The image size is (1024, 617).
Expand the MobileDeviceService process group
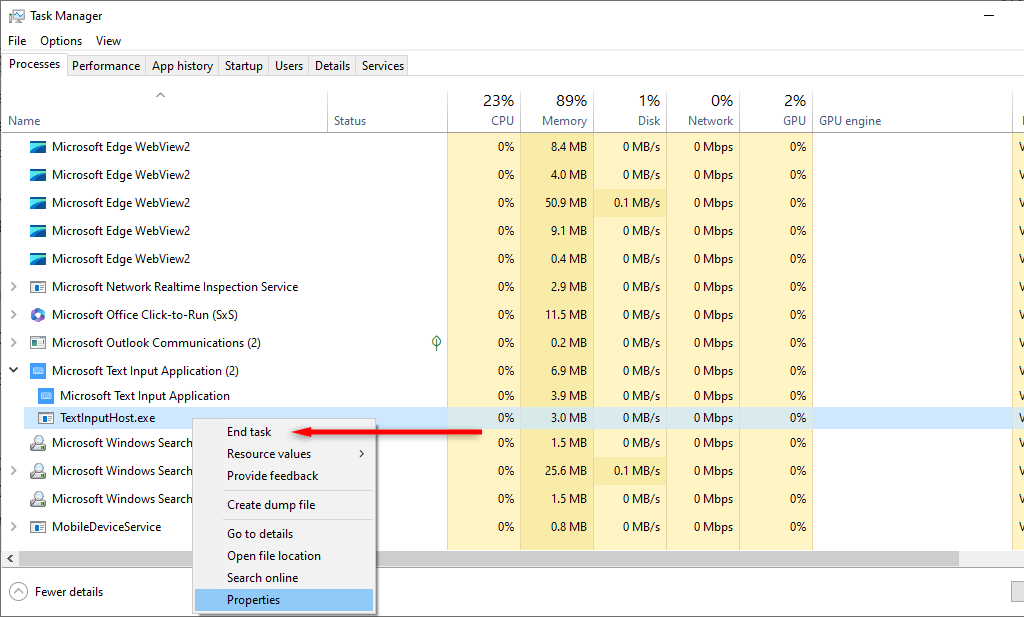[x=13, y=527]
